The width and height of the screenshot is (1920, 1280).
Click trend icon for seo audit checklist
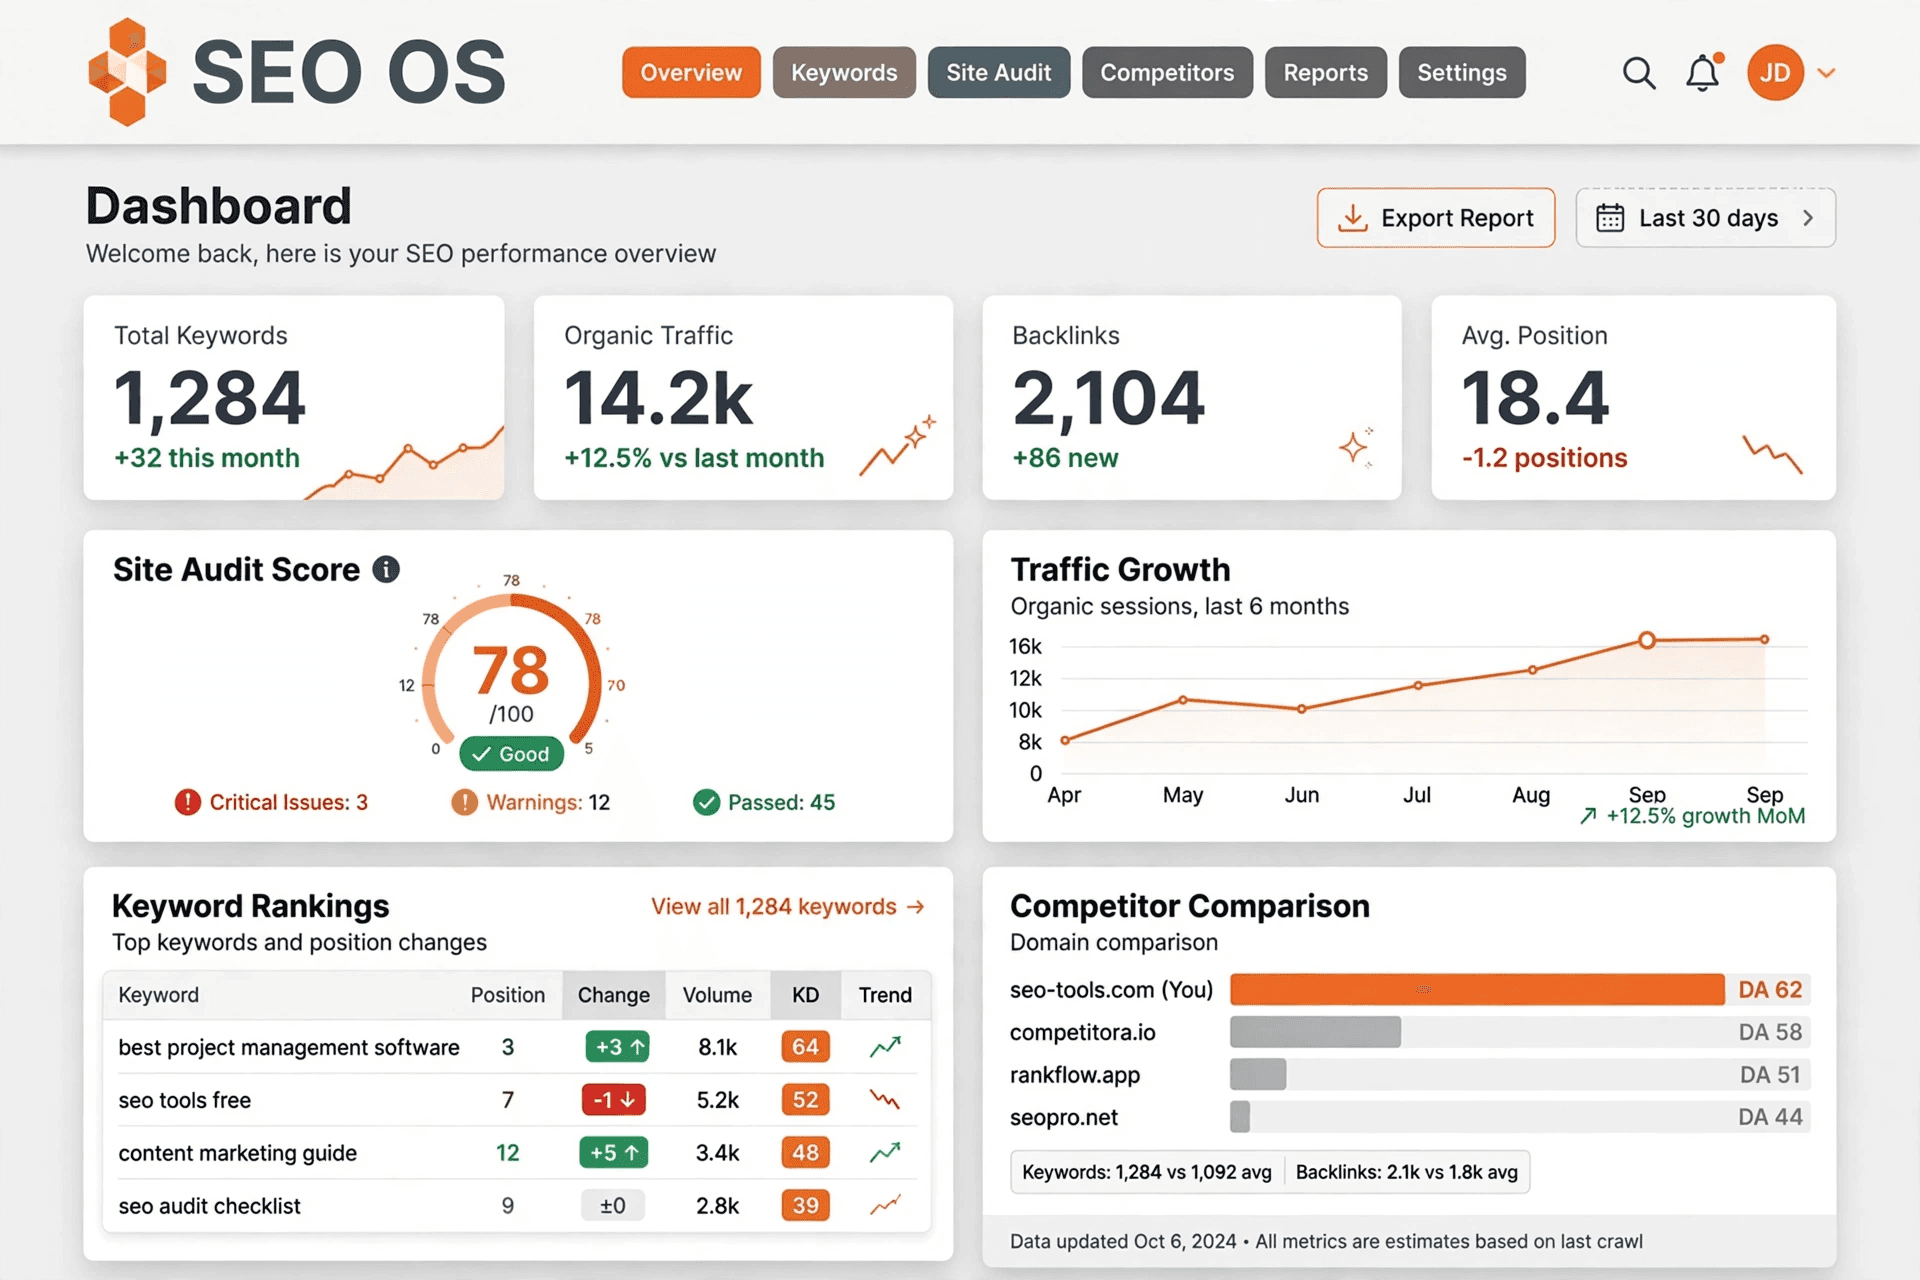[x=885, y=1206]
